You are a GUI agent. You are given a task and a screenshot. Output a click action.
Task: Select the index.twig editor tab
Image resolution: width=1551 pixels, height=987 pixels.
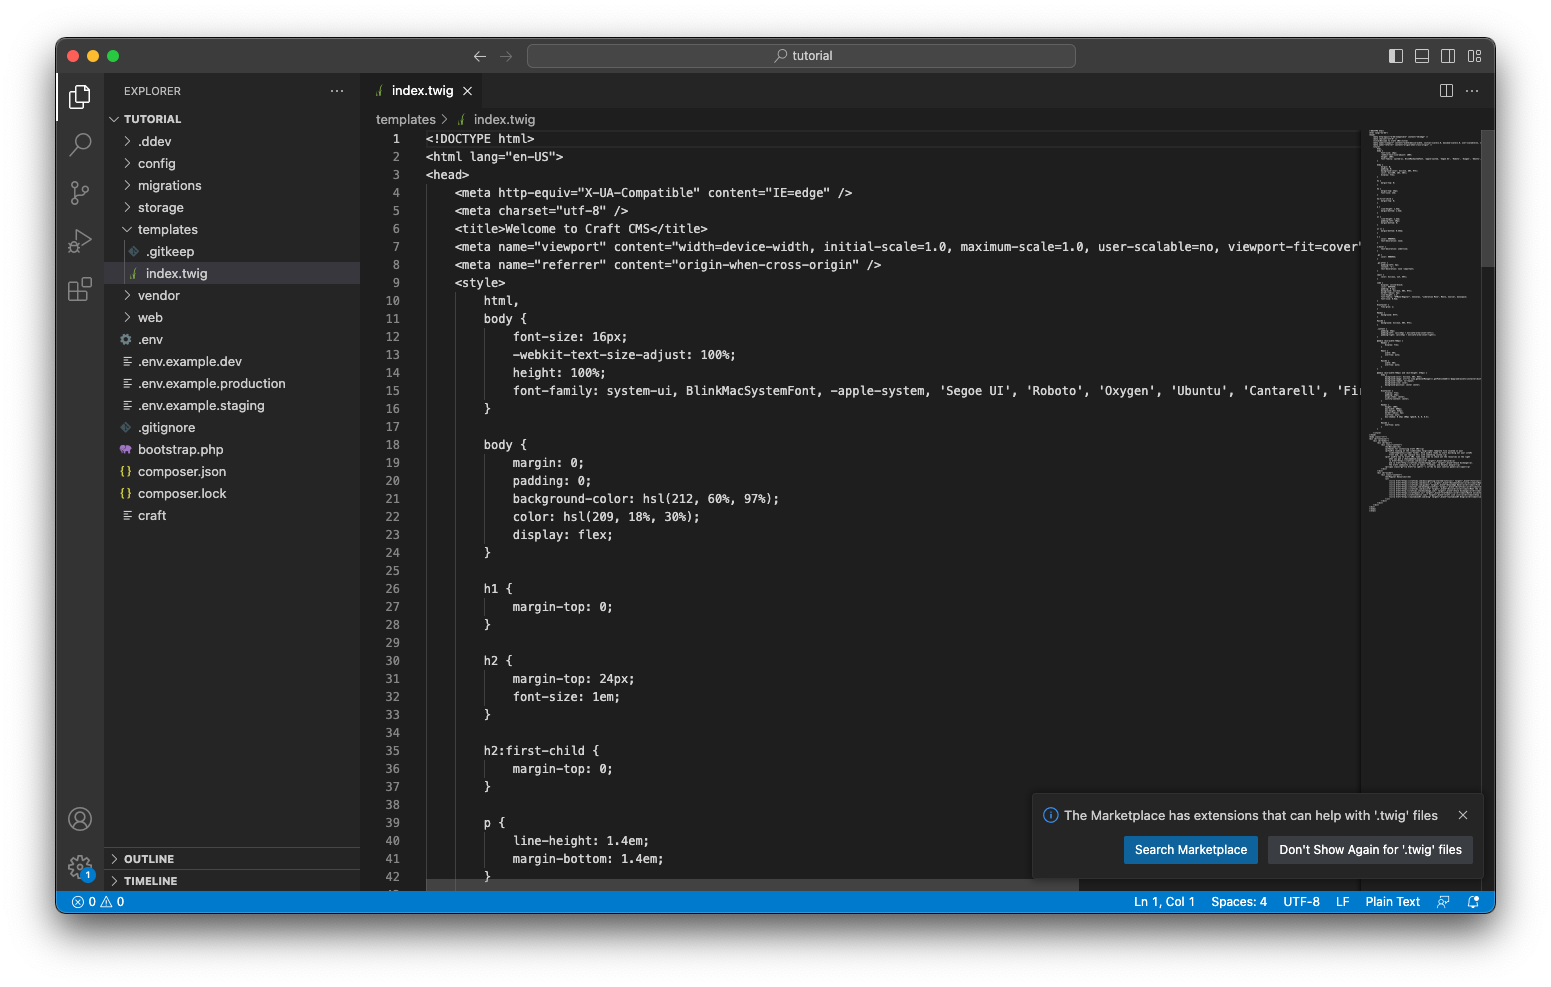[420, 90]
